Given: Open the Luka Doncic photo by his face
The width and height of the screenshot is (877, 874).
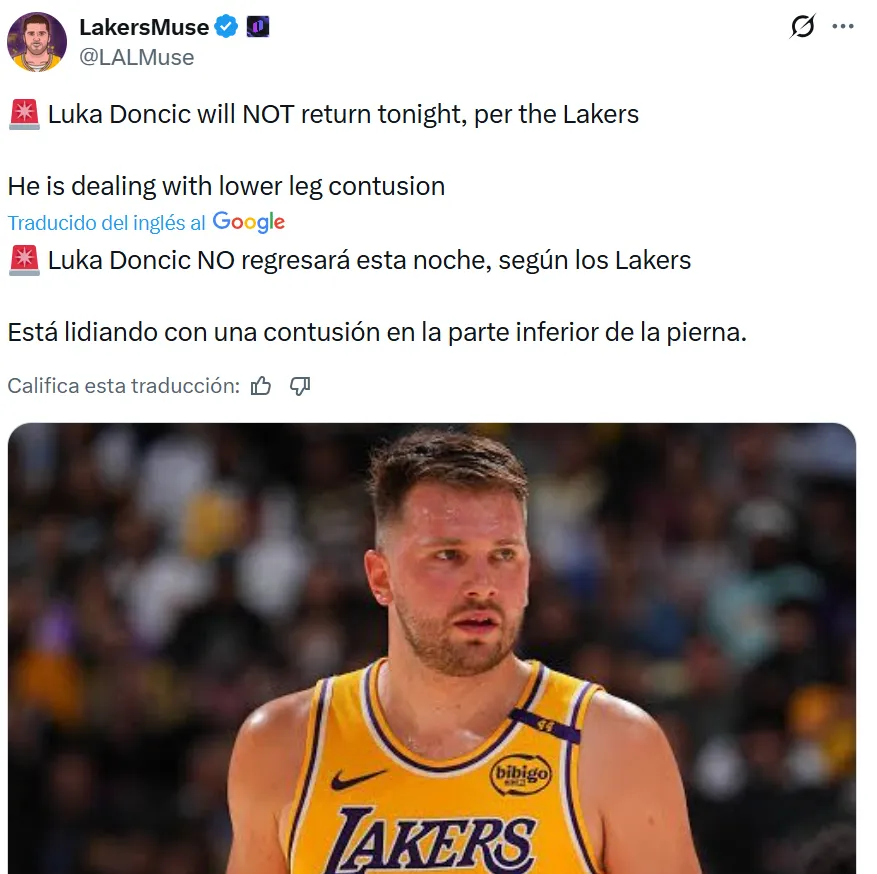Looking at the screenshot, I should coord(455,580).
